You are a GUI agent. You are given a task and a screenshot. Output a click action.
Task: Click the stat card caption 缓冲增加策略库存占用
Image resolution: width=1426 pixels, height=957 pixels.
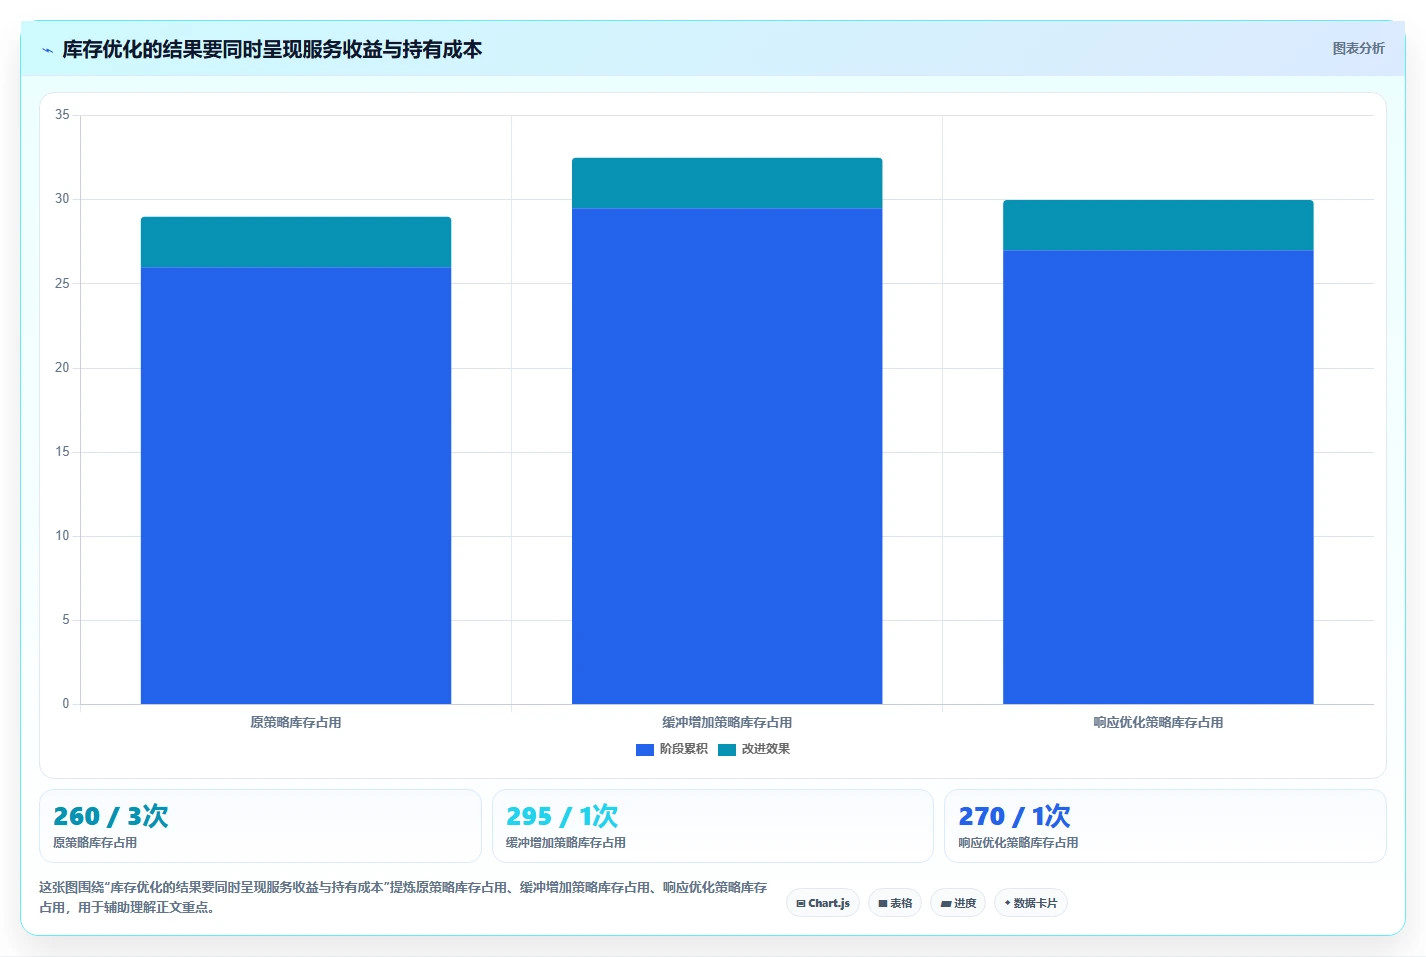click(x=566, y=843)
